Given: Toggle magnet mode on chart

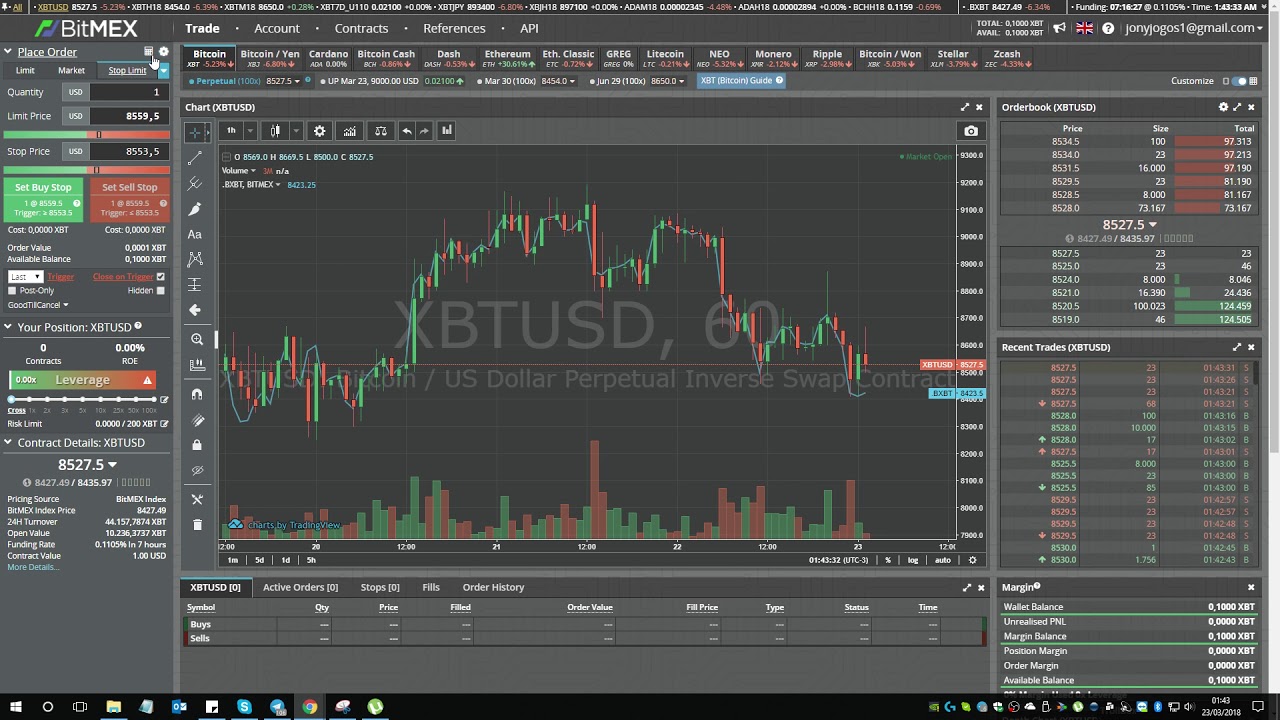Looking at the screenshot, I should (197, 394).
